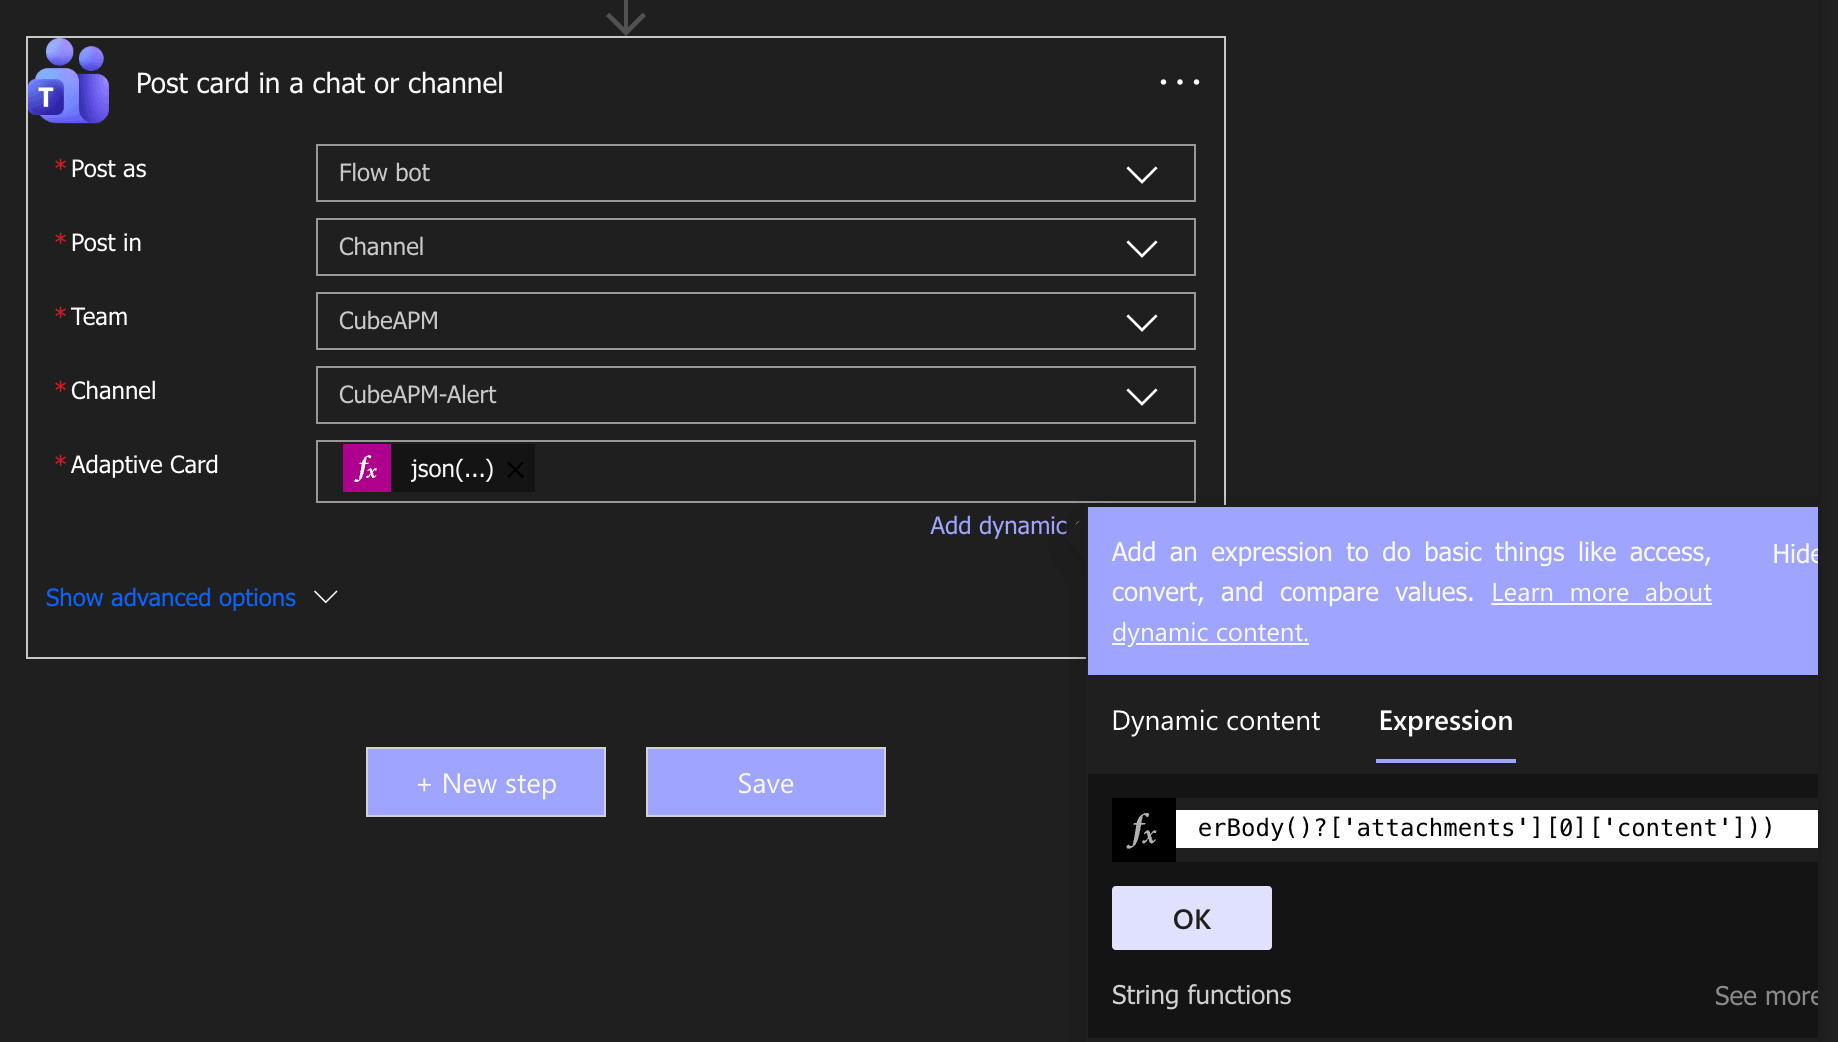Open the Learn more about dynamic content link
The image size is (1838, 1042).
coord(1600,592)
